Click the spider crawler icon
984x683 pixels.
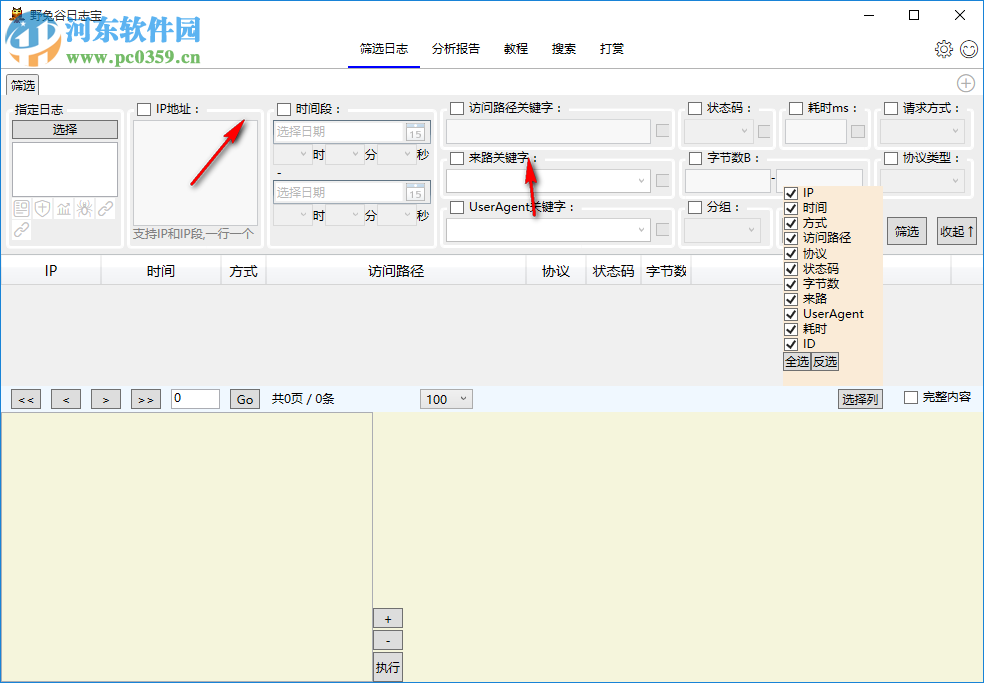(x=85, y=208)
